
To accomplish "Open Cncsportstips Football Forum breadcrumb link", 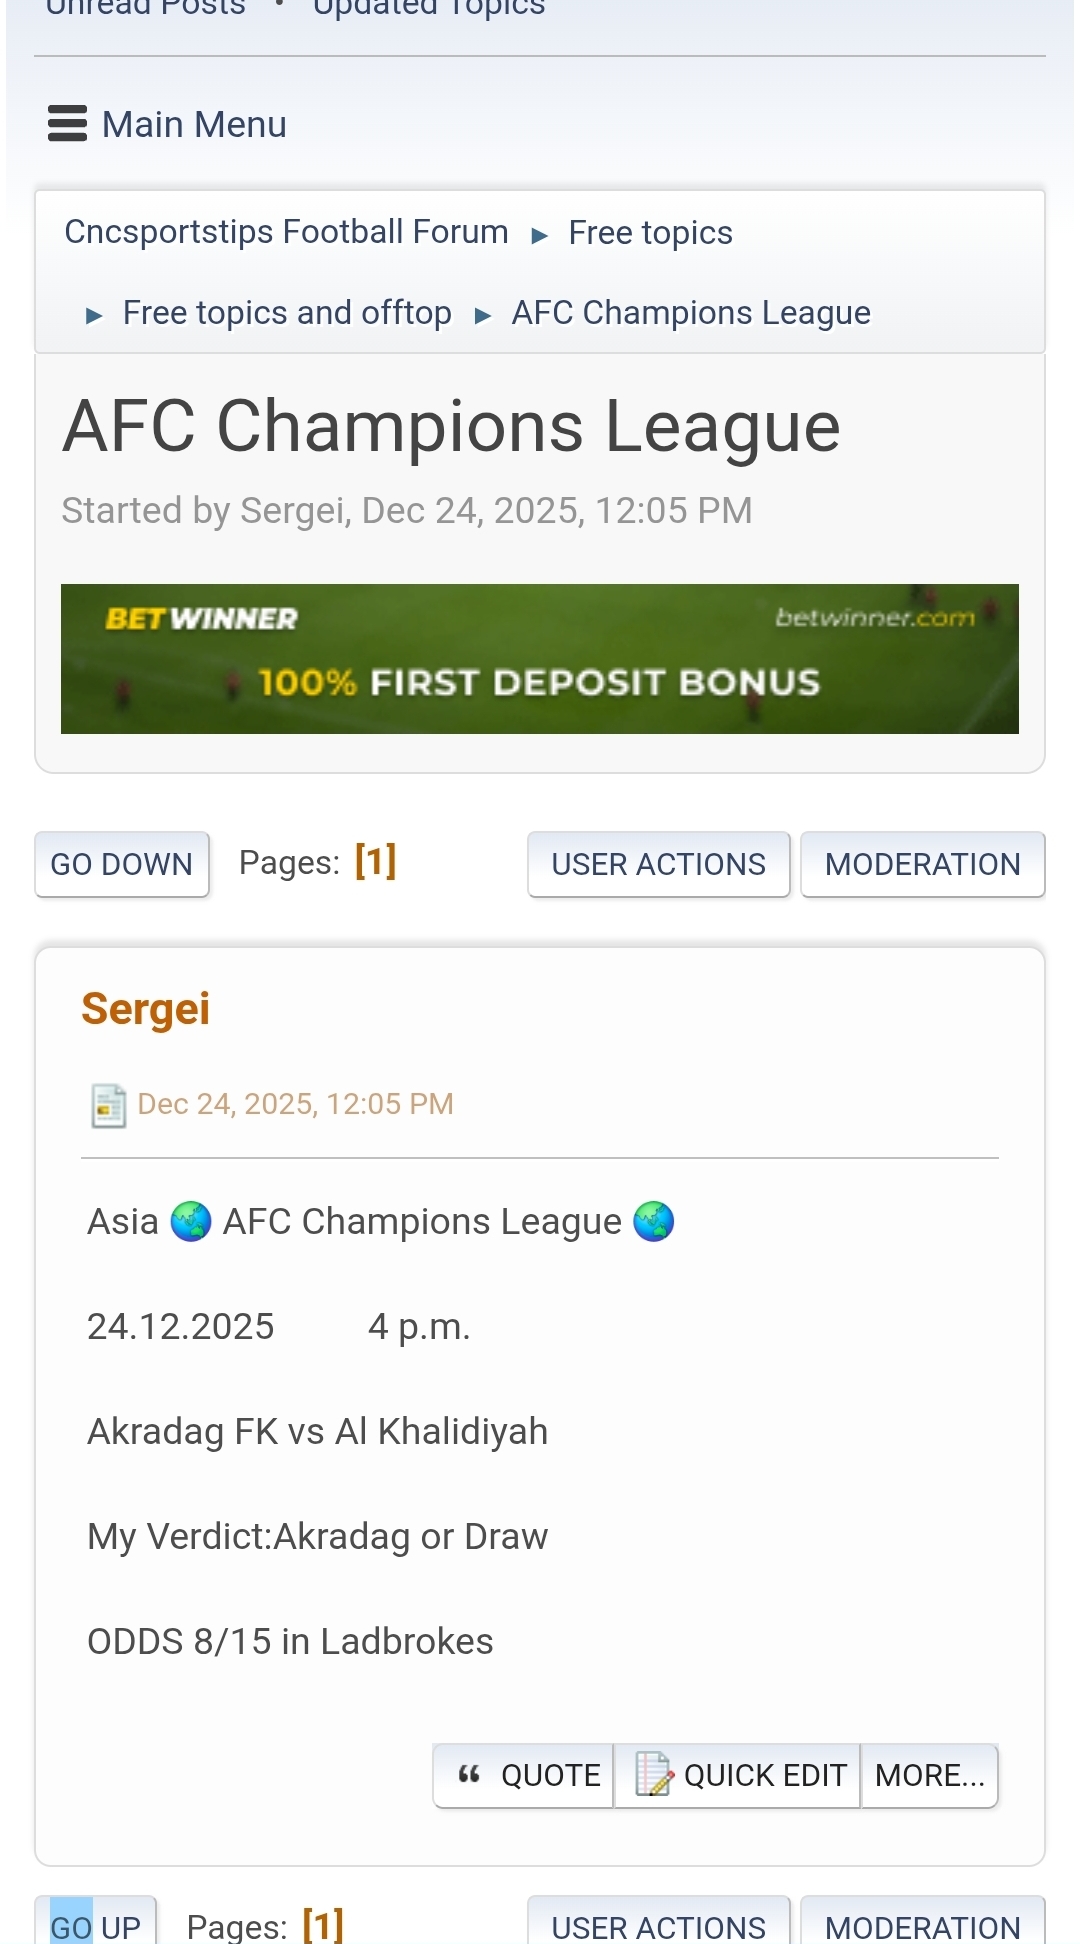I will [x=286, y=232].
